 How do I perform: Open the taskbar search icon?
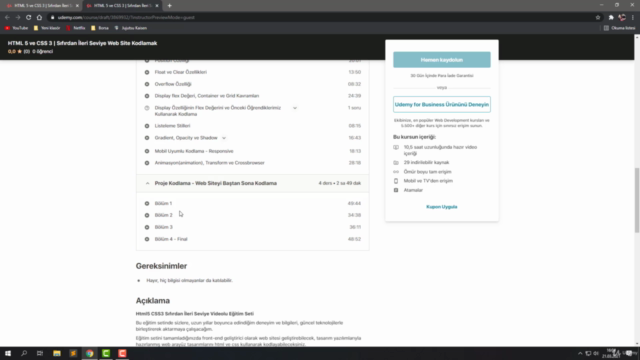click(24, 353)
